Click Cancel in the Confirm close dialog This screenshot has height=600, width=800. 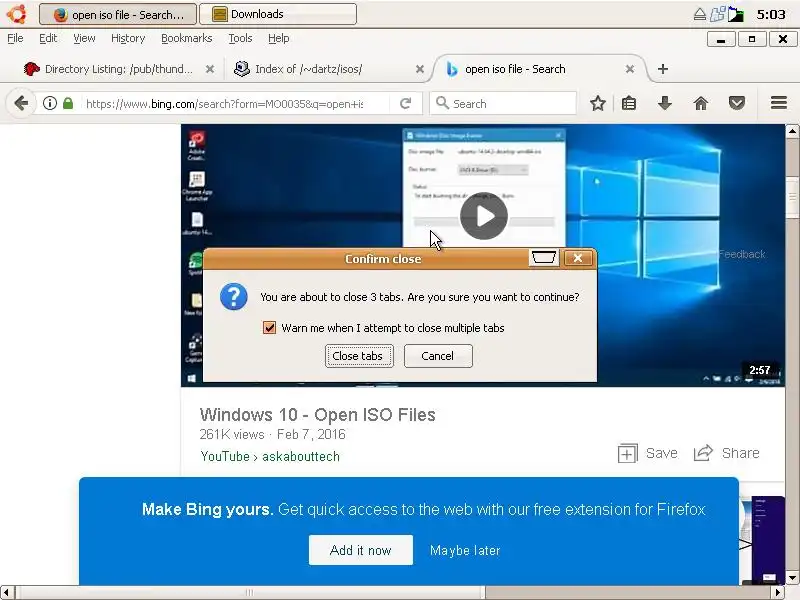(x=438, y=356)
